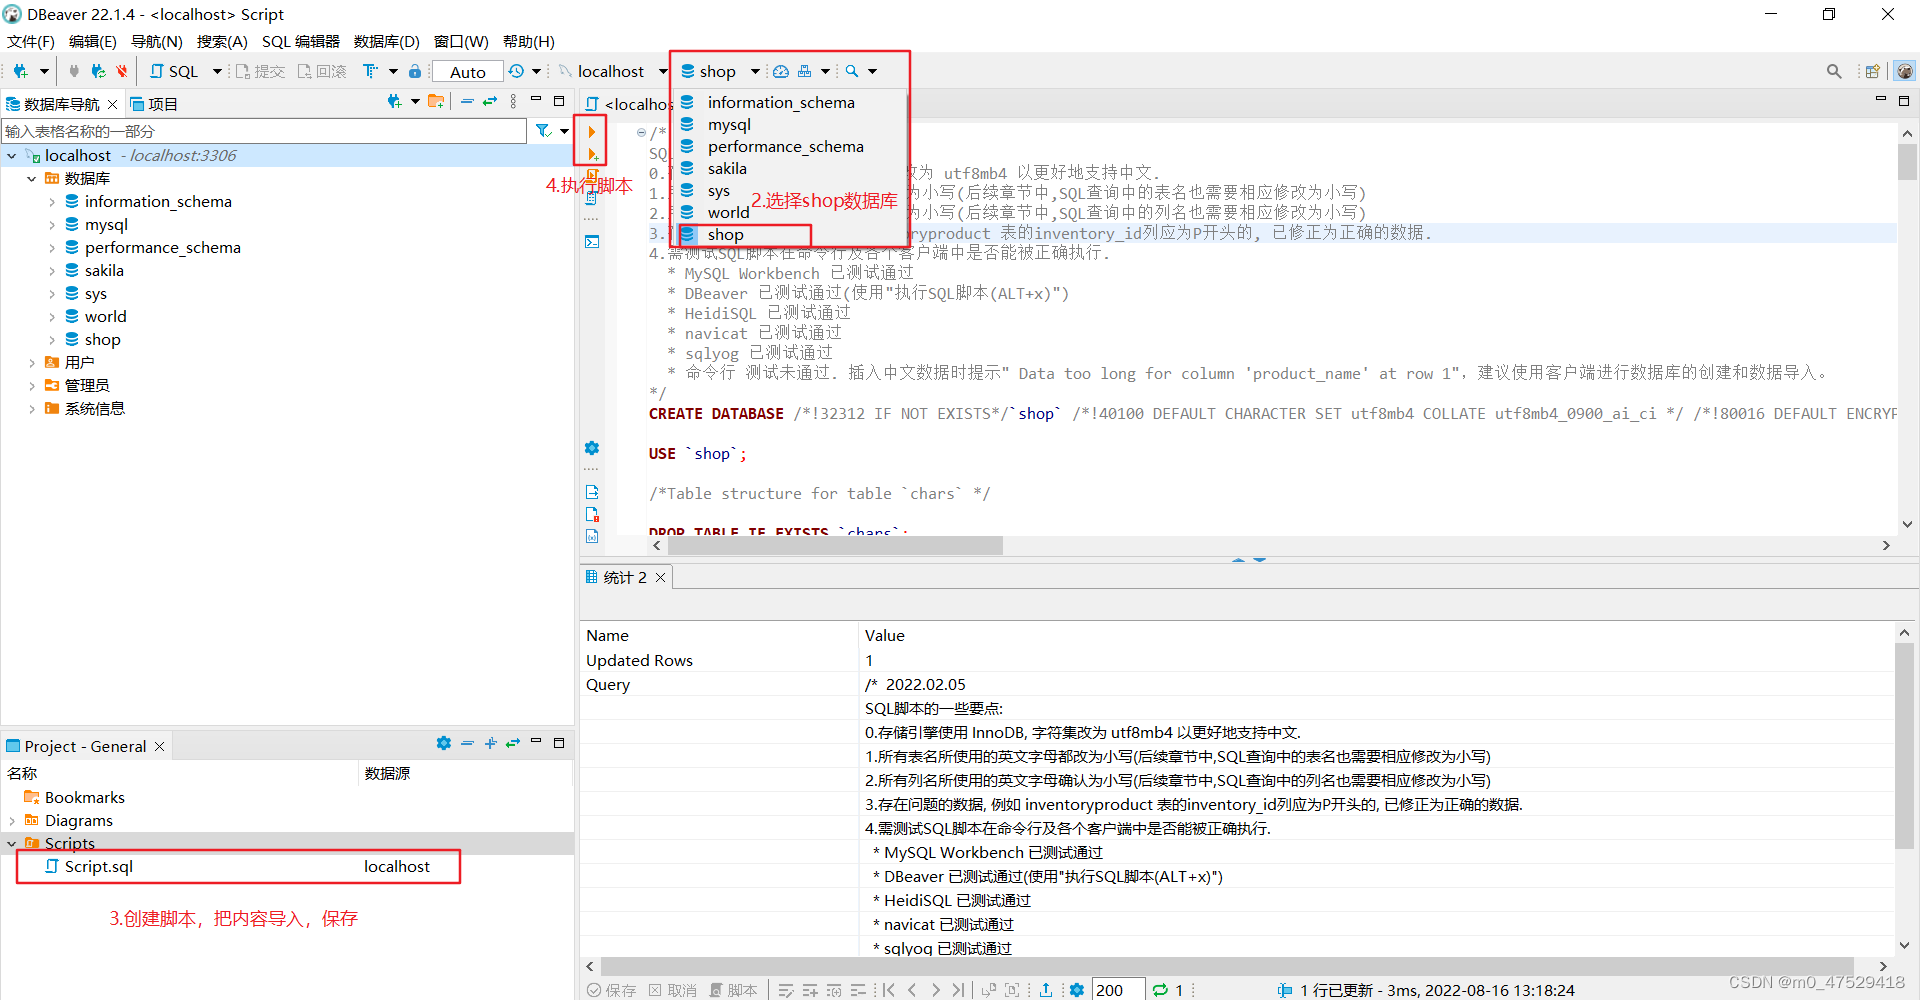Expand the 用户 folder in navigator

(x=31, y=363)
